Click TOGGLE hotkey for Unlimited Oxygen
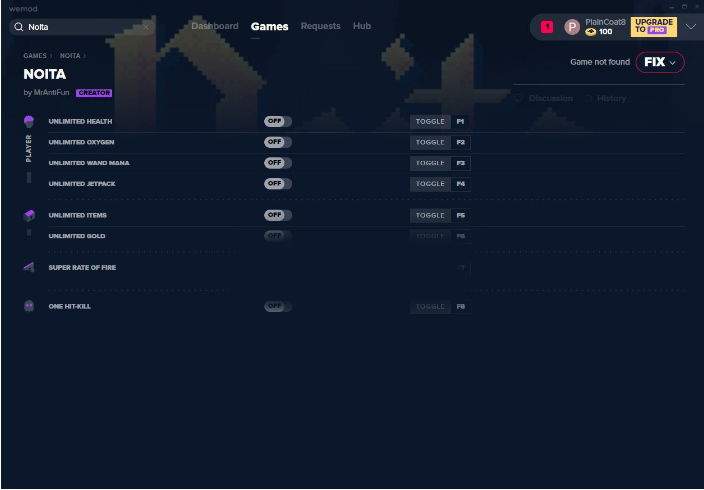This screenshot has width=704, height=490. click(430, 142)
